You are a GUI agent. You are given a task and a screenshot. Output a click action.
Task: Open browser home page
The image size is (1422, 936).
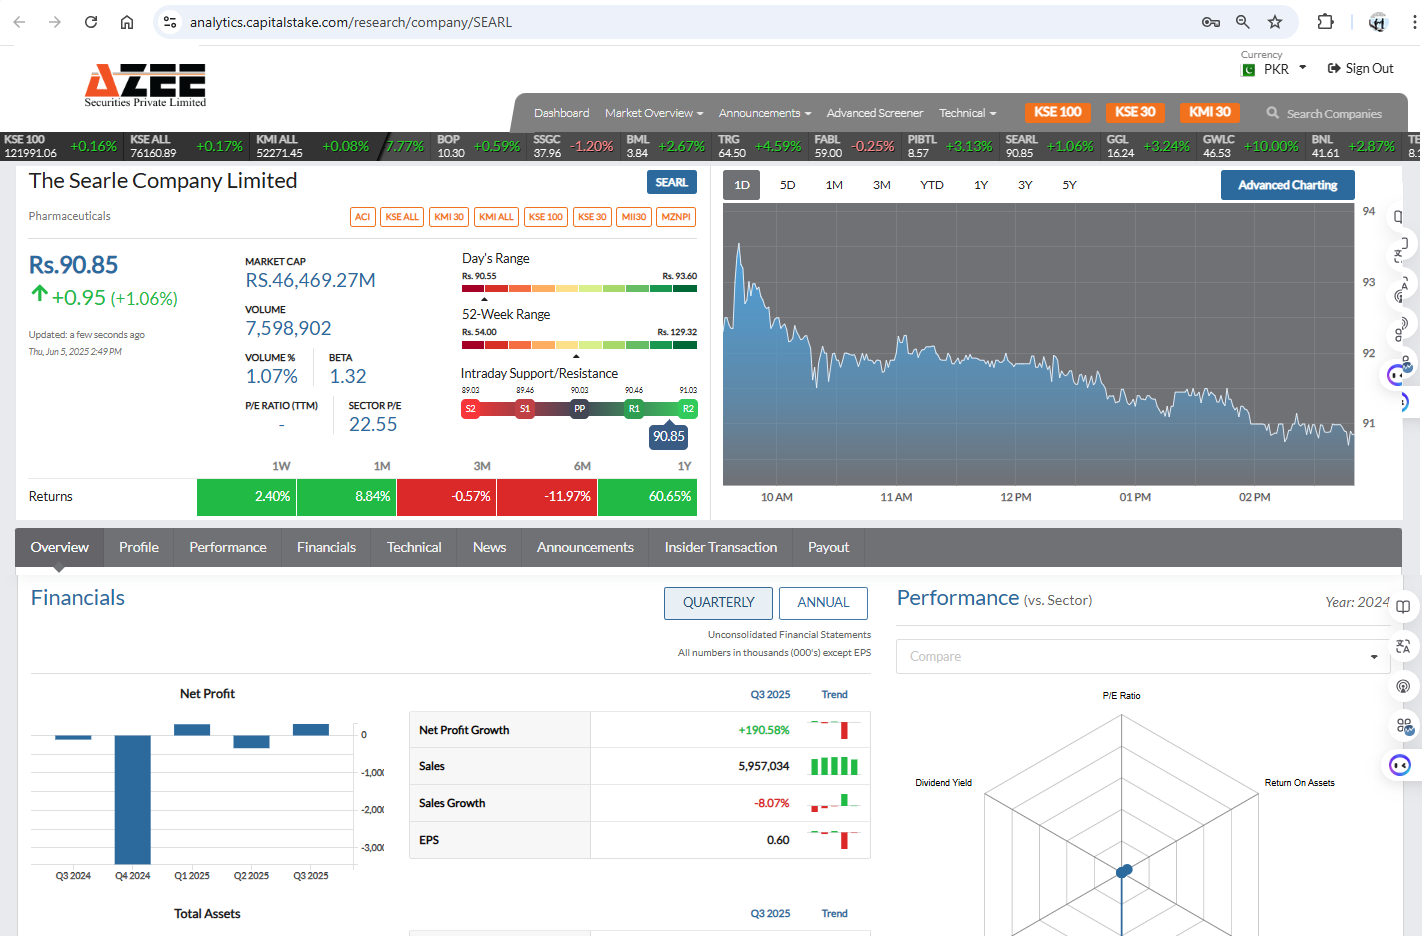[127, 22]
